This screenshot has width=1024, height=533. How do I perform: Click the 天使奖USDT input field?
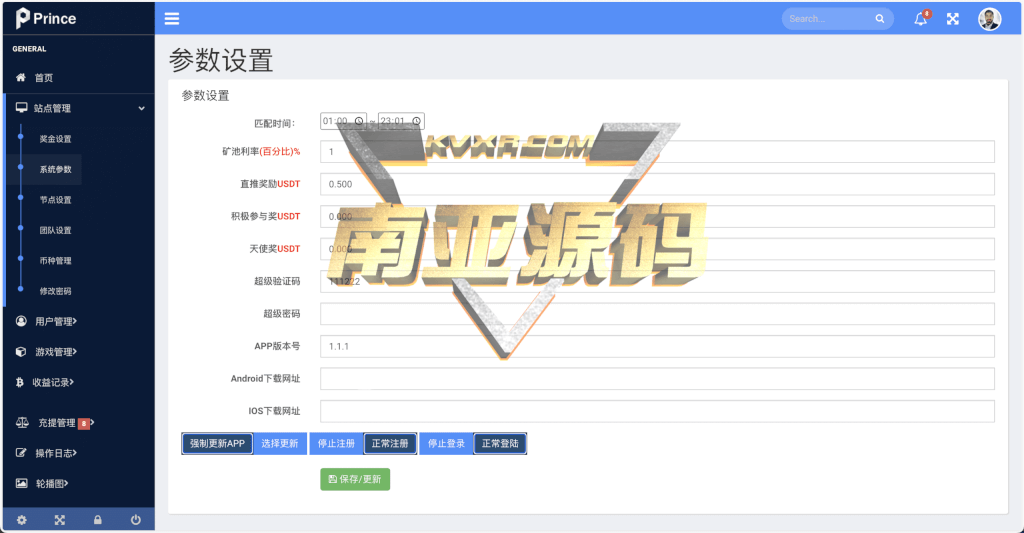(657, 249)
